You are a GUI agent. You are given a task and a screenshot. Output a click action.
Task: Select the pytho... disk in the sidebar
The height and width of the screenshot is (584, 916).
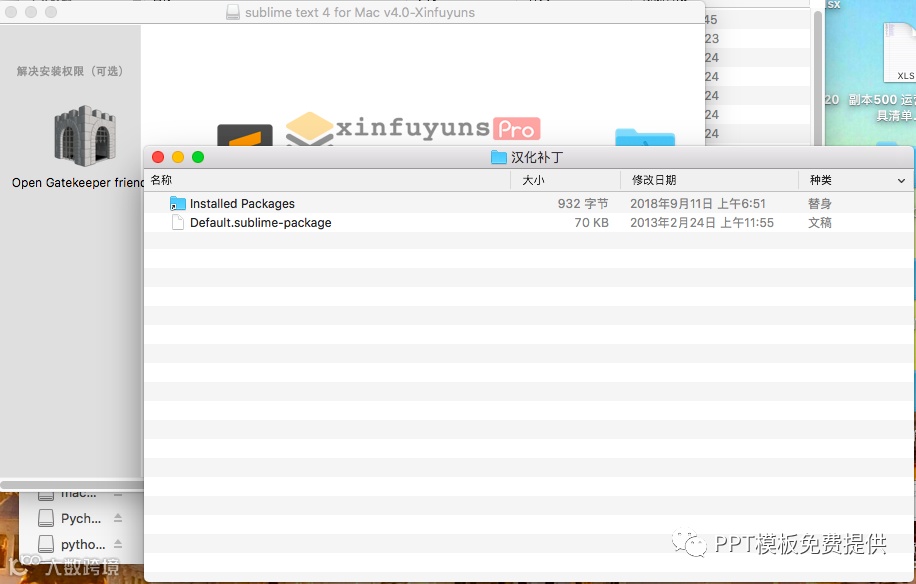[72, 544]
